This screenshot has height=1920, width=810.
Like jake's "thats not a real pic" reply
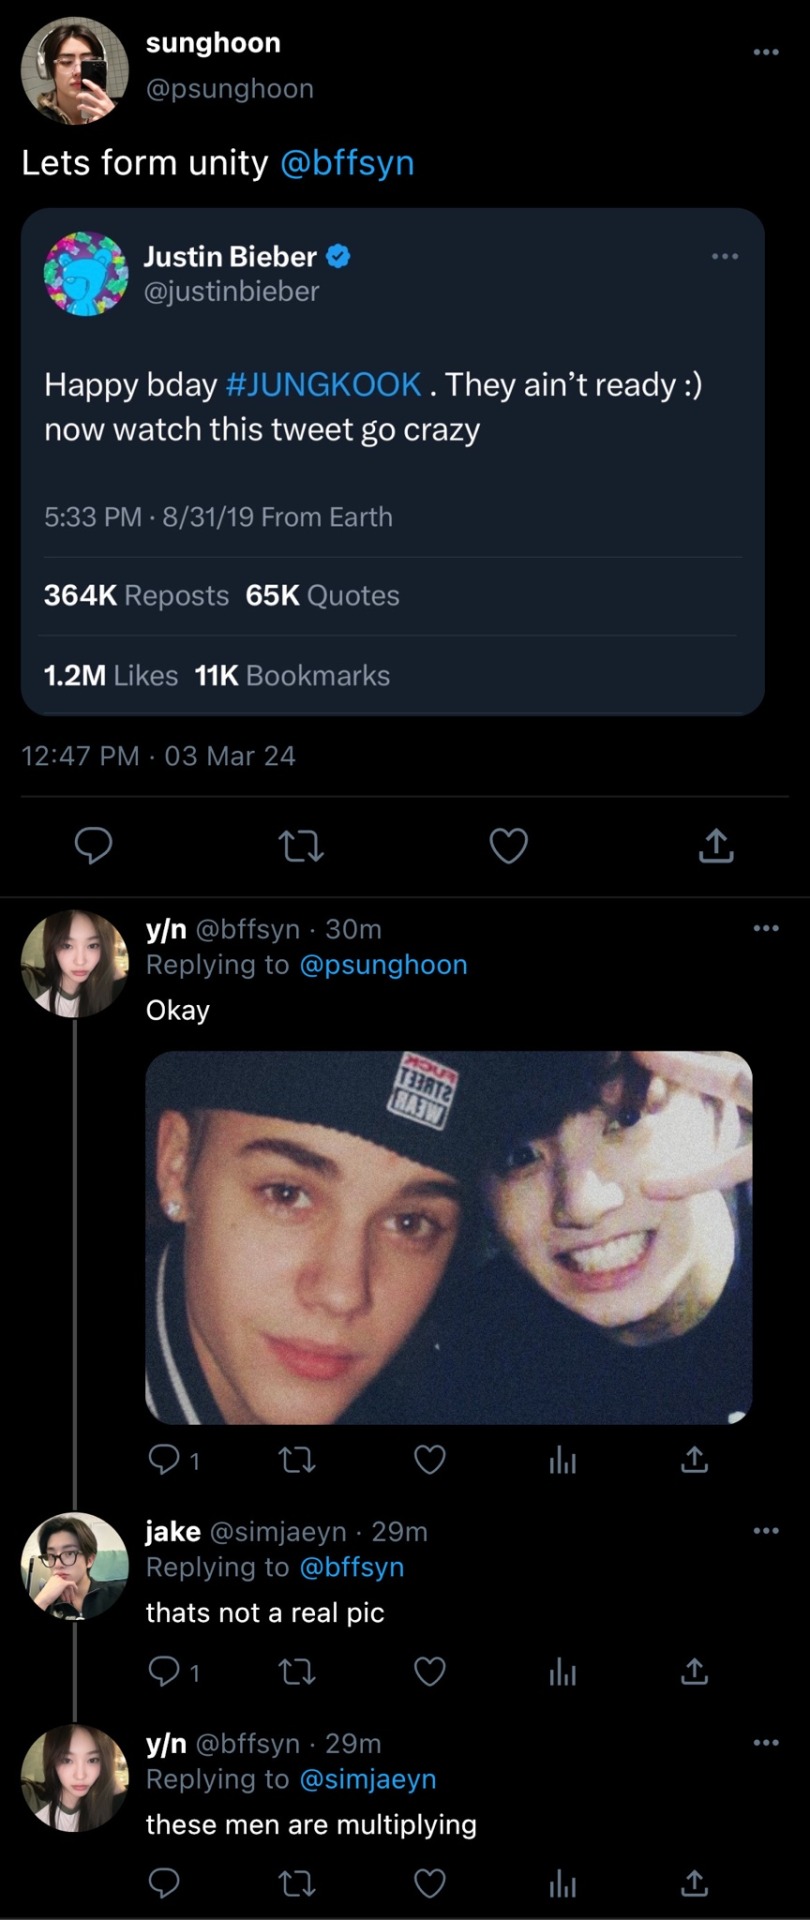pos(430,1672)
